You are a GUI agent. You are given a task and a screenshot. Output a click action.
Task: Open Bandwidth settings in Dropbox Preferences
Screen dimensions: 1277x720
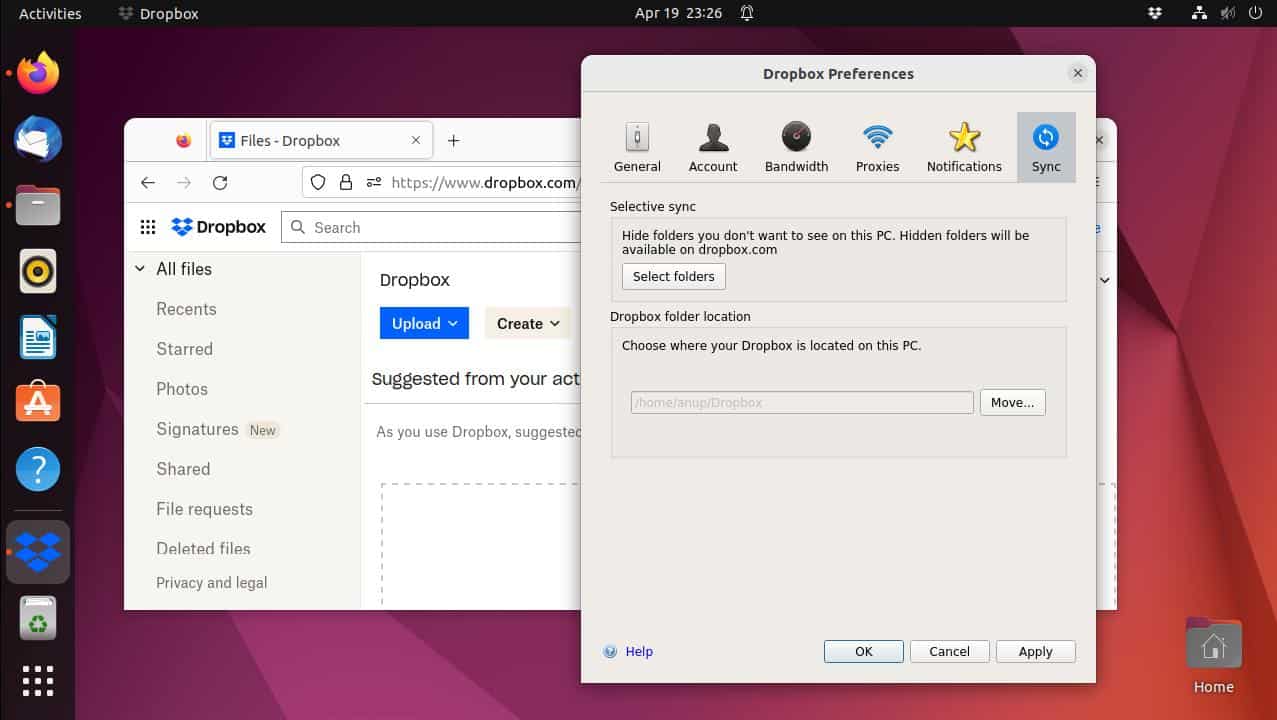pos(795,146)
